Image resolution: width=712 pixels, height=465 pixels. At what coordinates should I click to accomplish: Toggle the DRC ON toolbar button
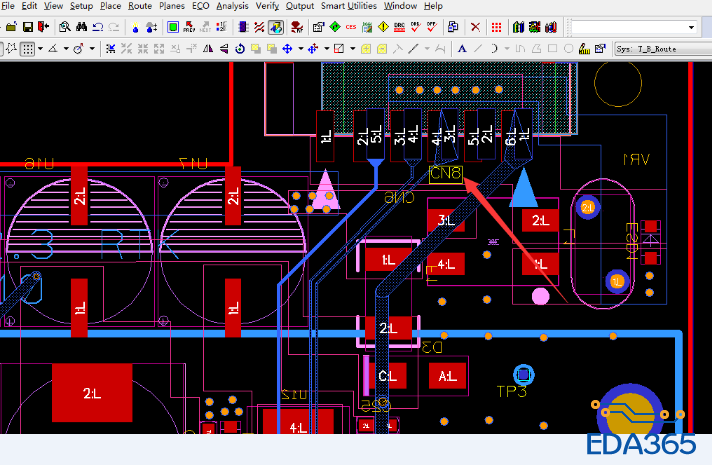point(416,27)
